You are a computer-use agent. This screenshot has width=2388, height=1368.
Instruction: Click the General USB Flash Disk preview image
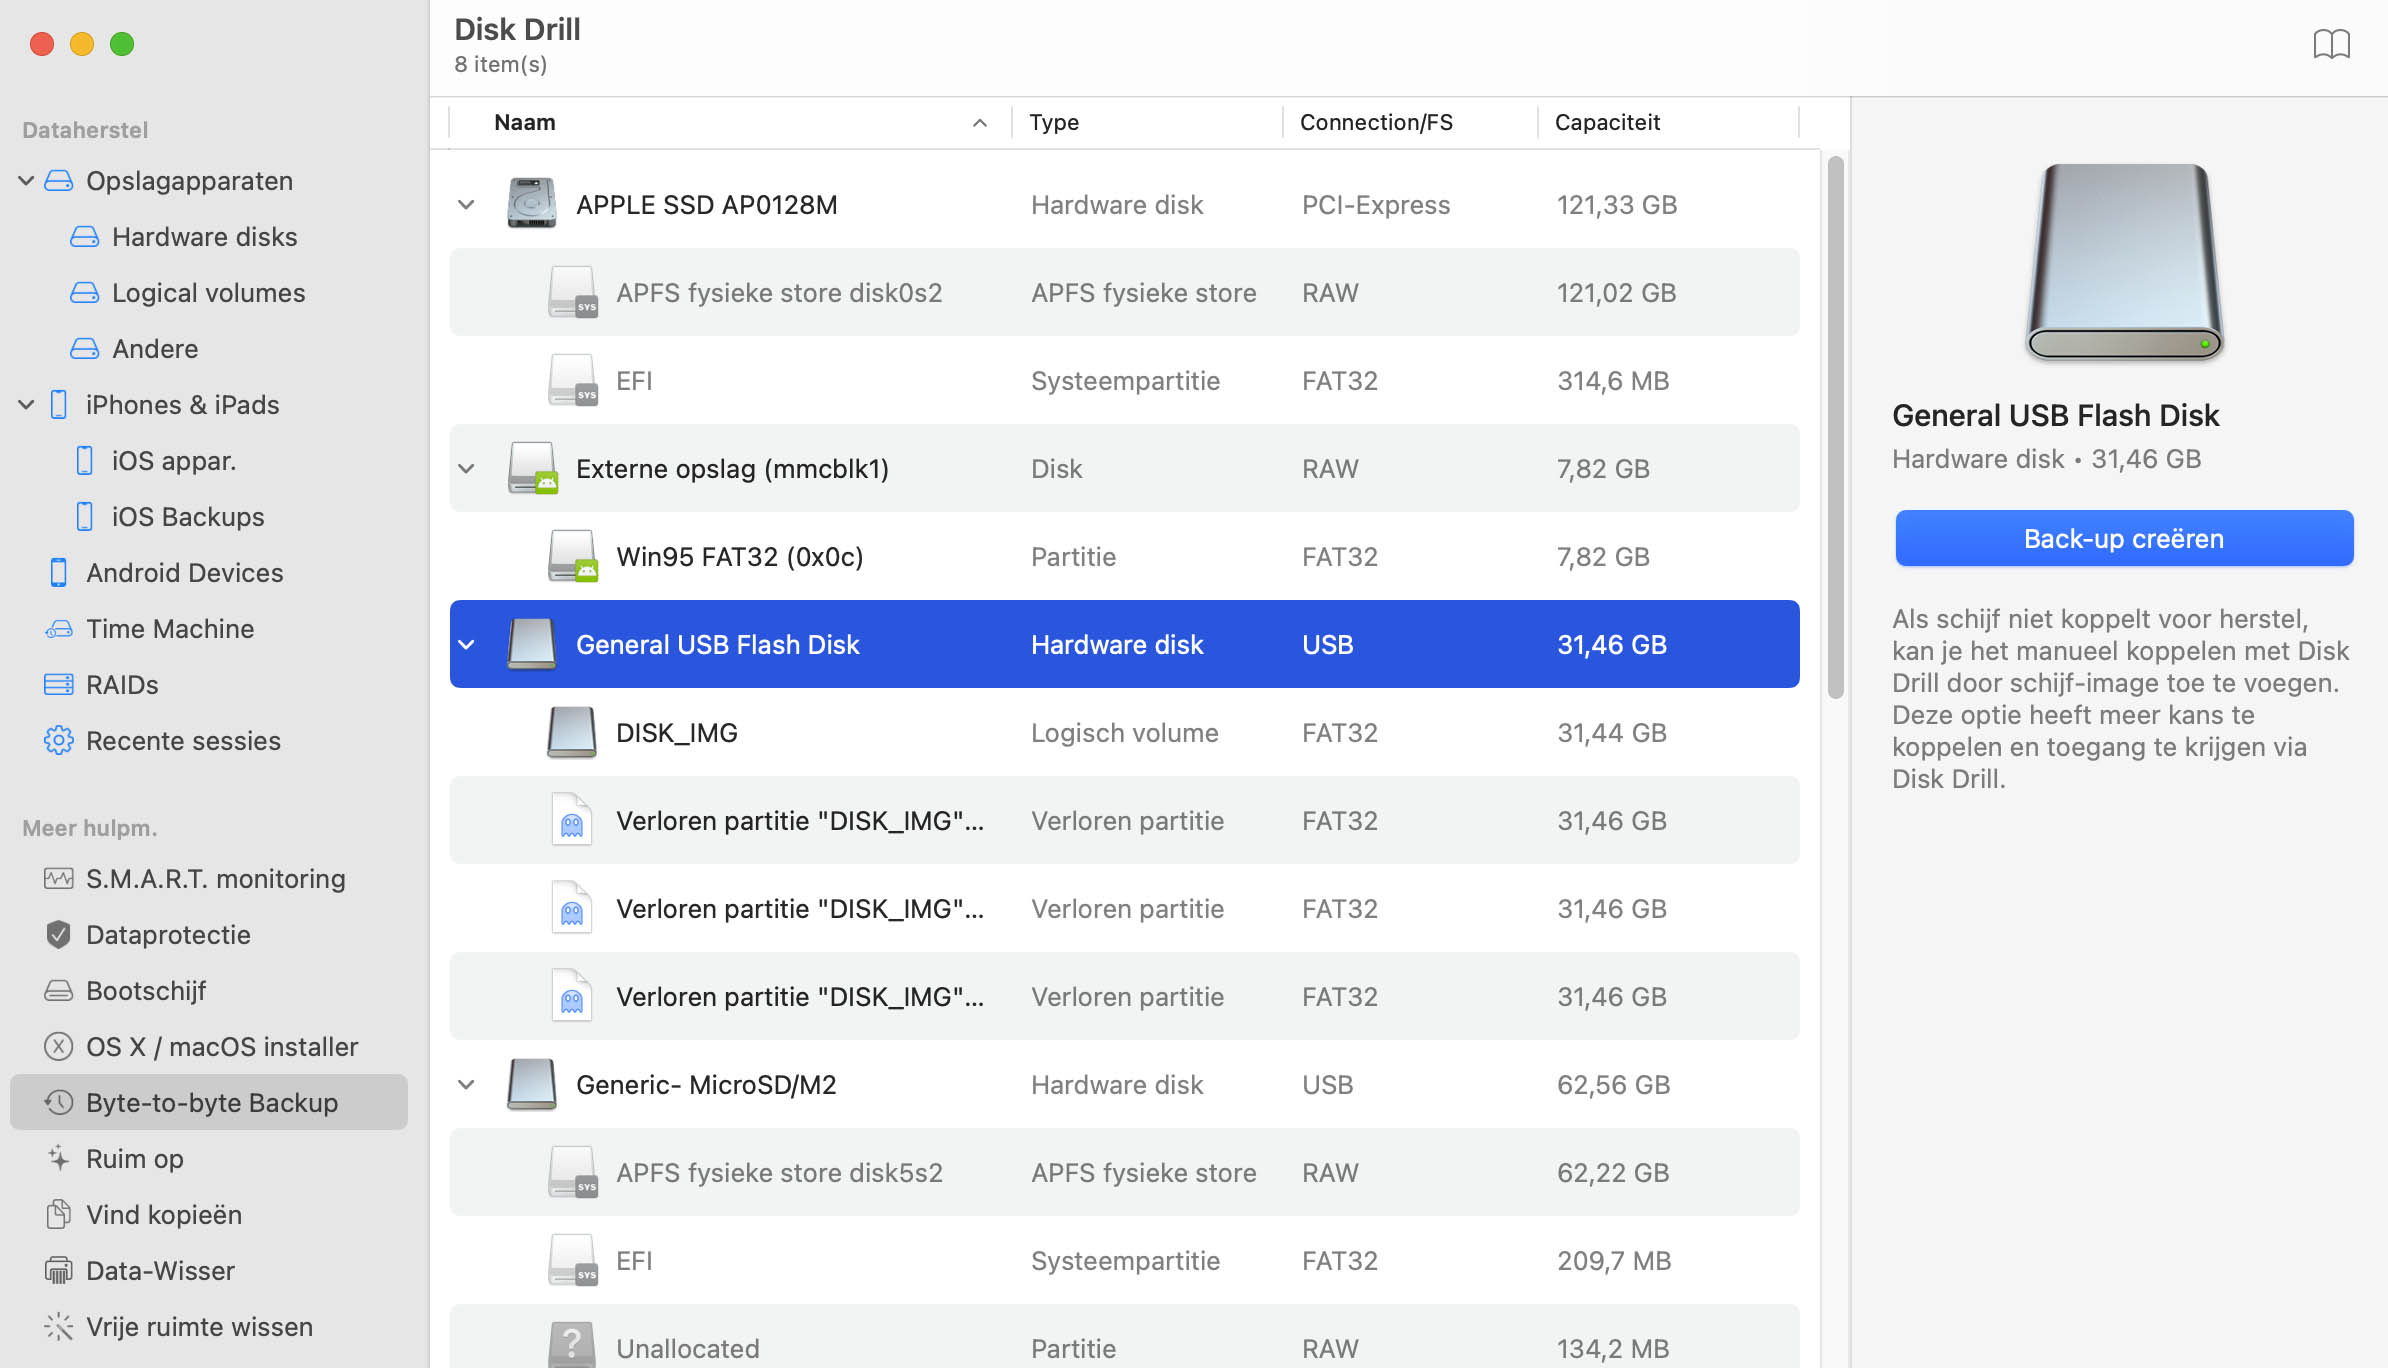coord(2124,262)
